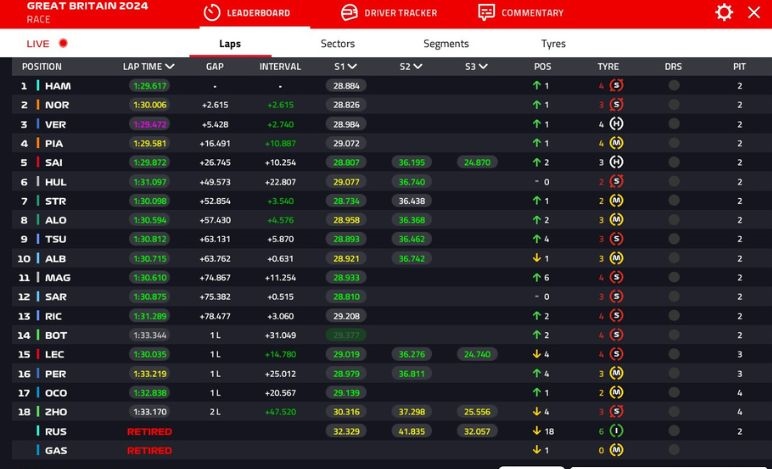This screenshot has width=772, height=469.
Task: Click Russell's intermediate tyre icon
Action: click(x=617, y=431)
